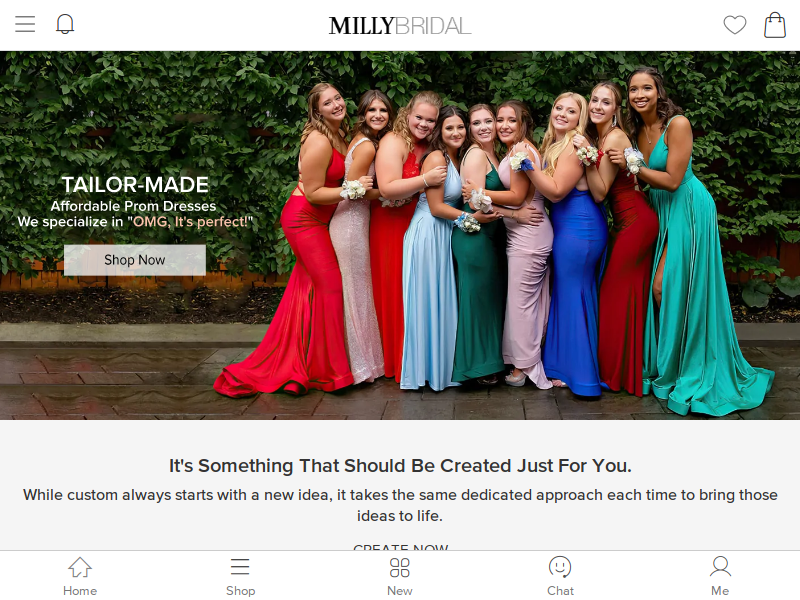Select the New tab label
Screen dimensions: 800x600
399,590
